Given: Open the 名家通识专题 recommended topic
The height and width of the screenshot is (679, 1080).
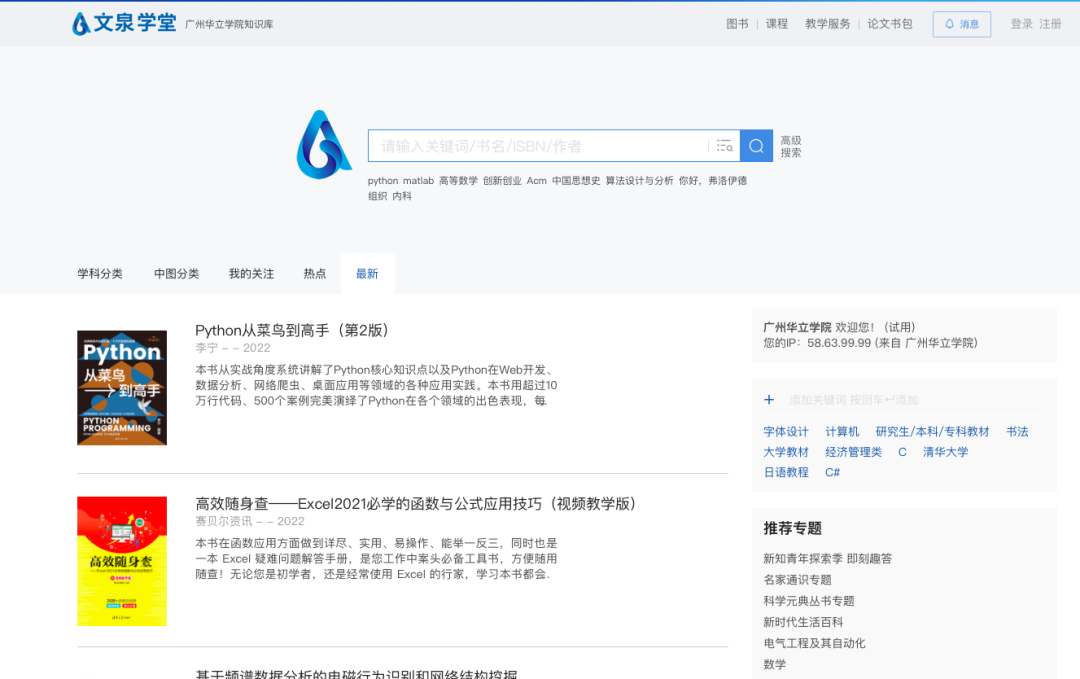Looking at the screenshot, I should 797,580.
